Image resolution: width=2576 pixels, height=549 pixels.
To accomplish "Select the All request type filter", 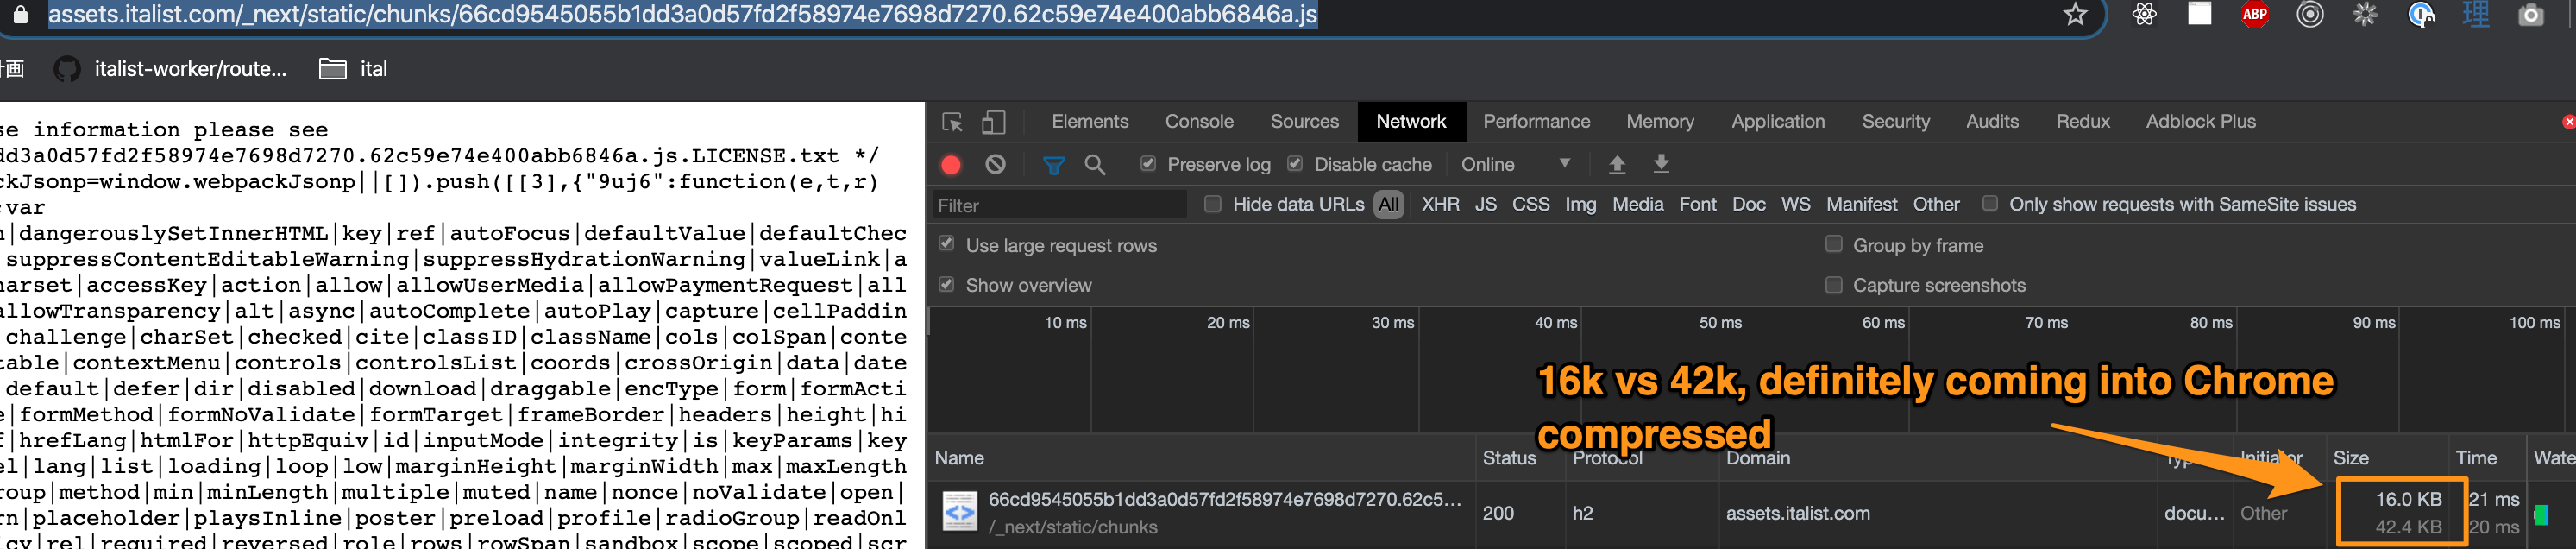I will click(1388, 204).
